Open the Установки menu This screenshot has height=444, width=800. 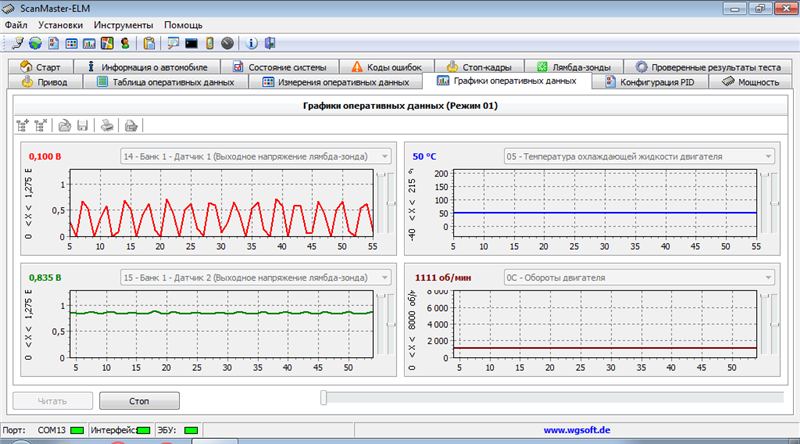click(60, 25)
